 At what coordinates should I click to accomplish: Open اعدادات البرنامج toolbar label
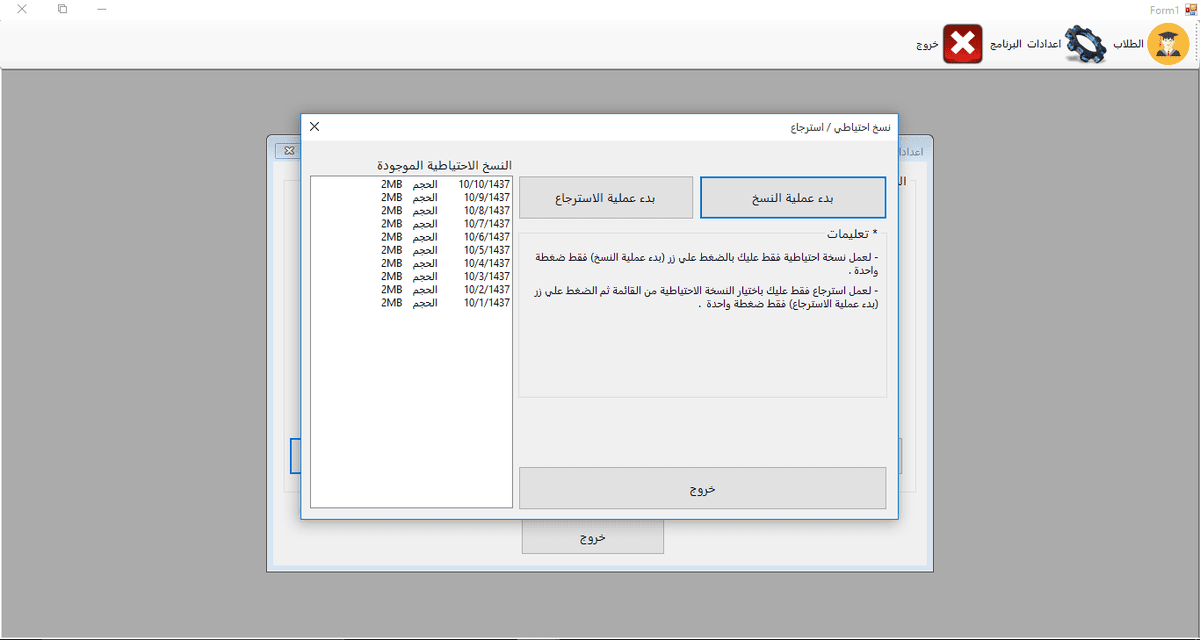[x=1025, y=46]
